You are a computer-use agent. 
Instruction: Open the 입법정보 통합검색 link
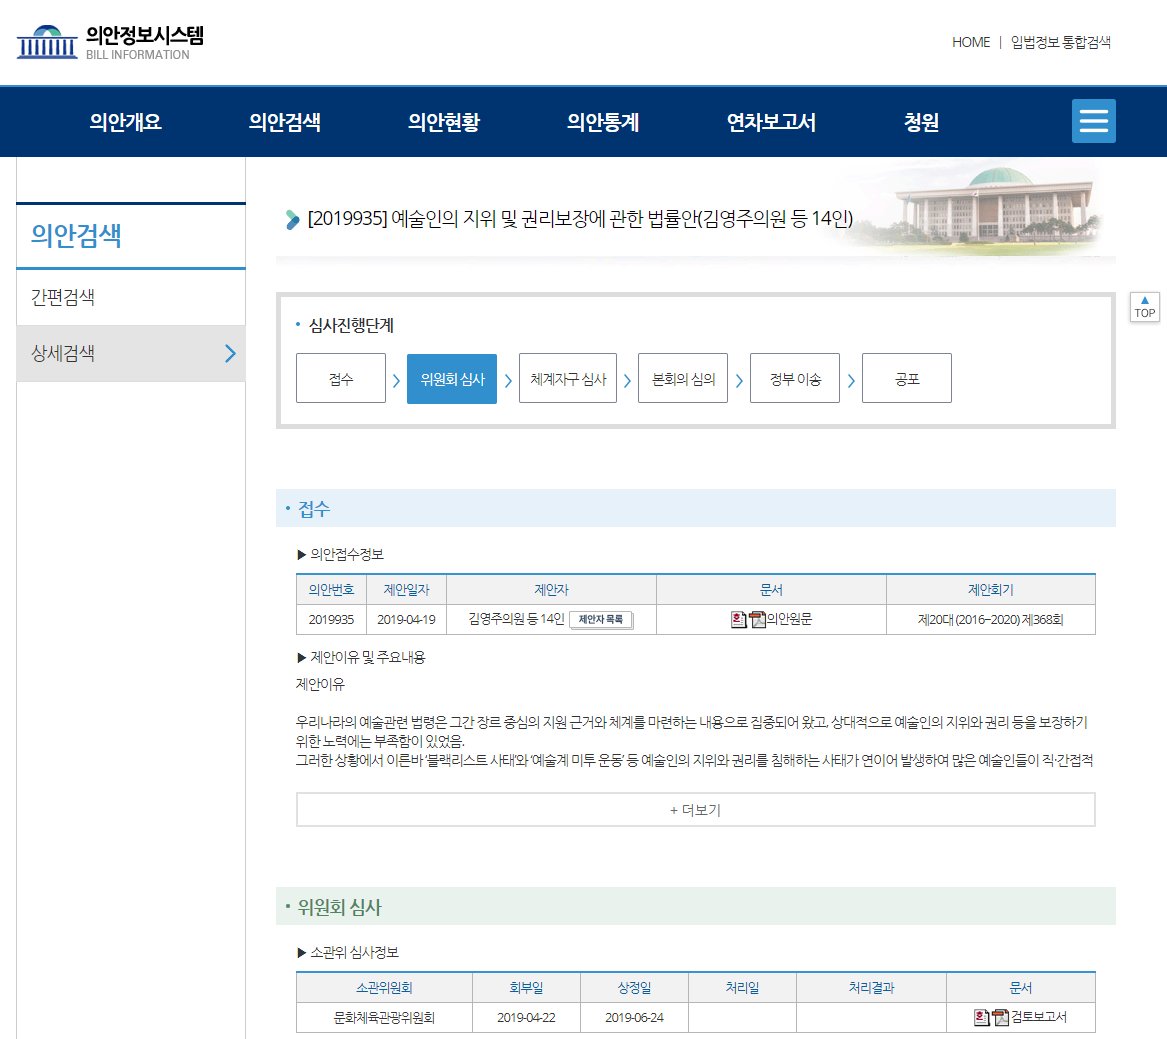1061,42
